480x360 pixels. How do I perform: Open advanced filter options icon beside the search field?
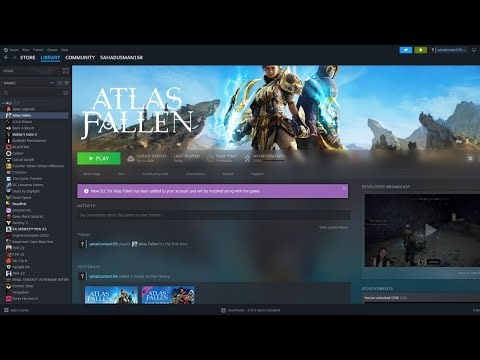click(x=66, y=93)
